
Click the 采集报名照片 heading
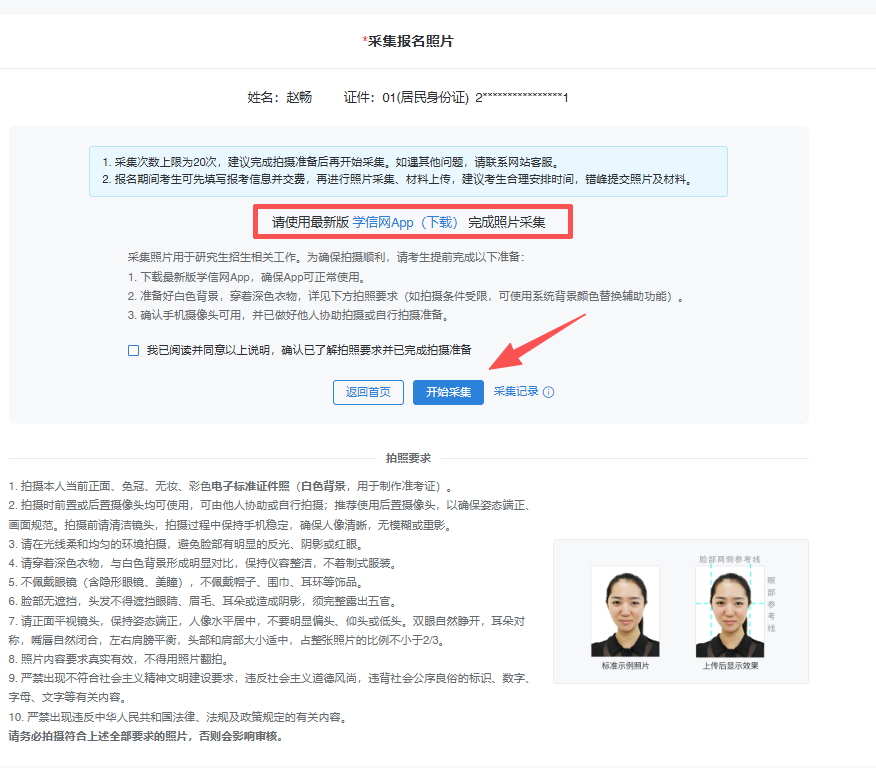tap(408, 41)
